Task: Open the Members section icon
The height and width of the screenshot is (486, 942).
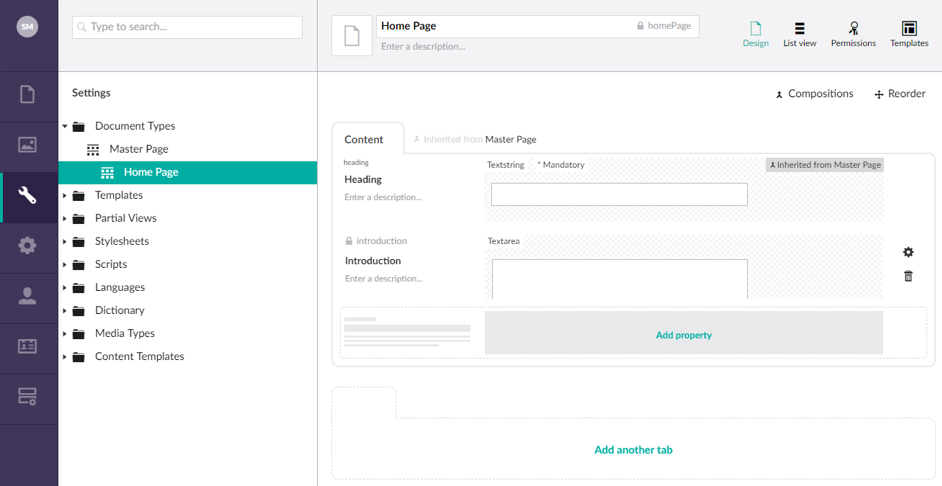Action: pos(27,346)
